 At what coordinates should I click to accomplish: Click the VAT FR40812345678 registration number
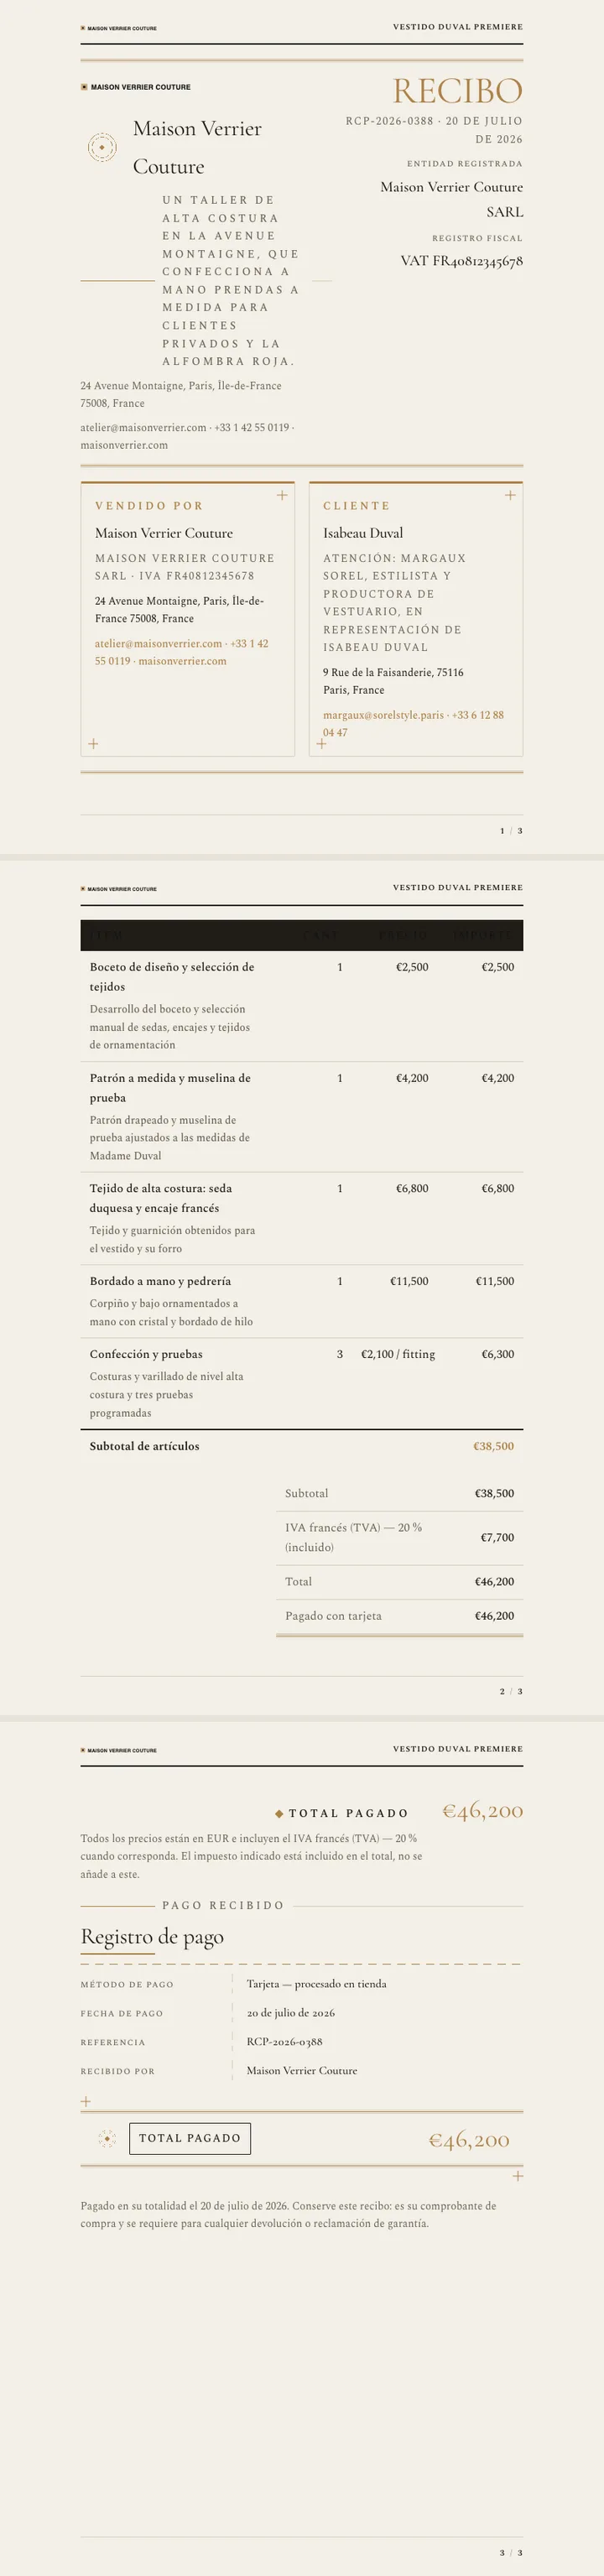462,261
